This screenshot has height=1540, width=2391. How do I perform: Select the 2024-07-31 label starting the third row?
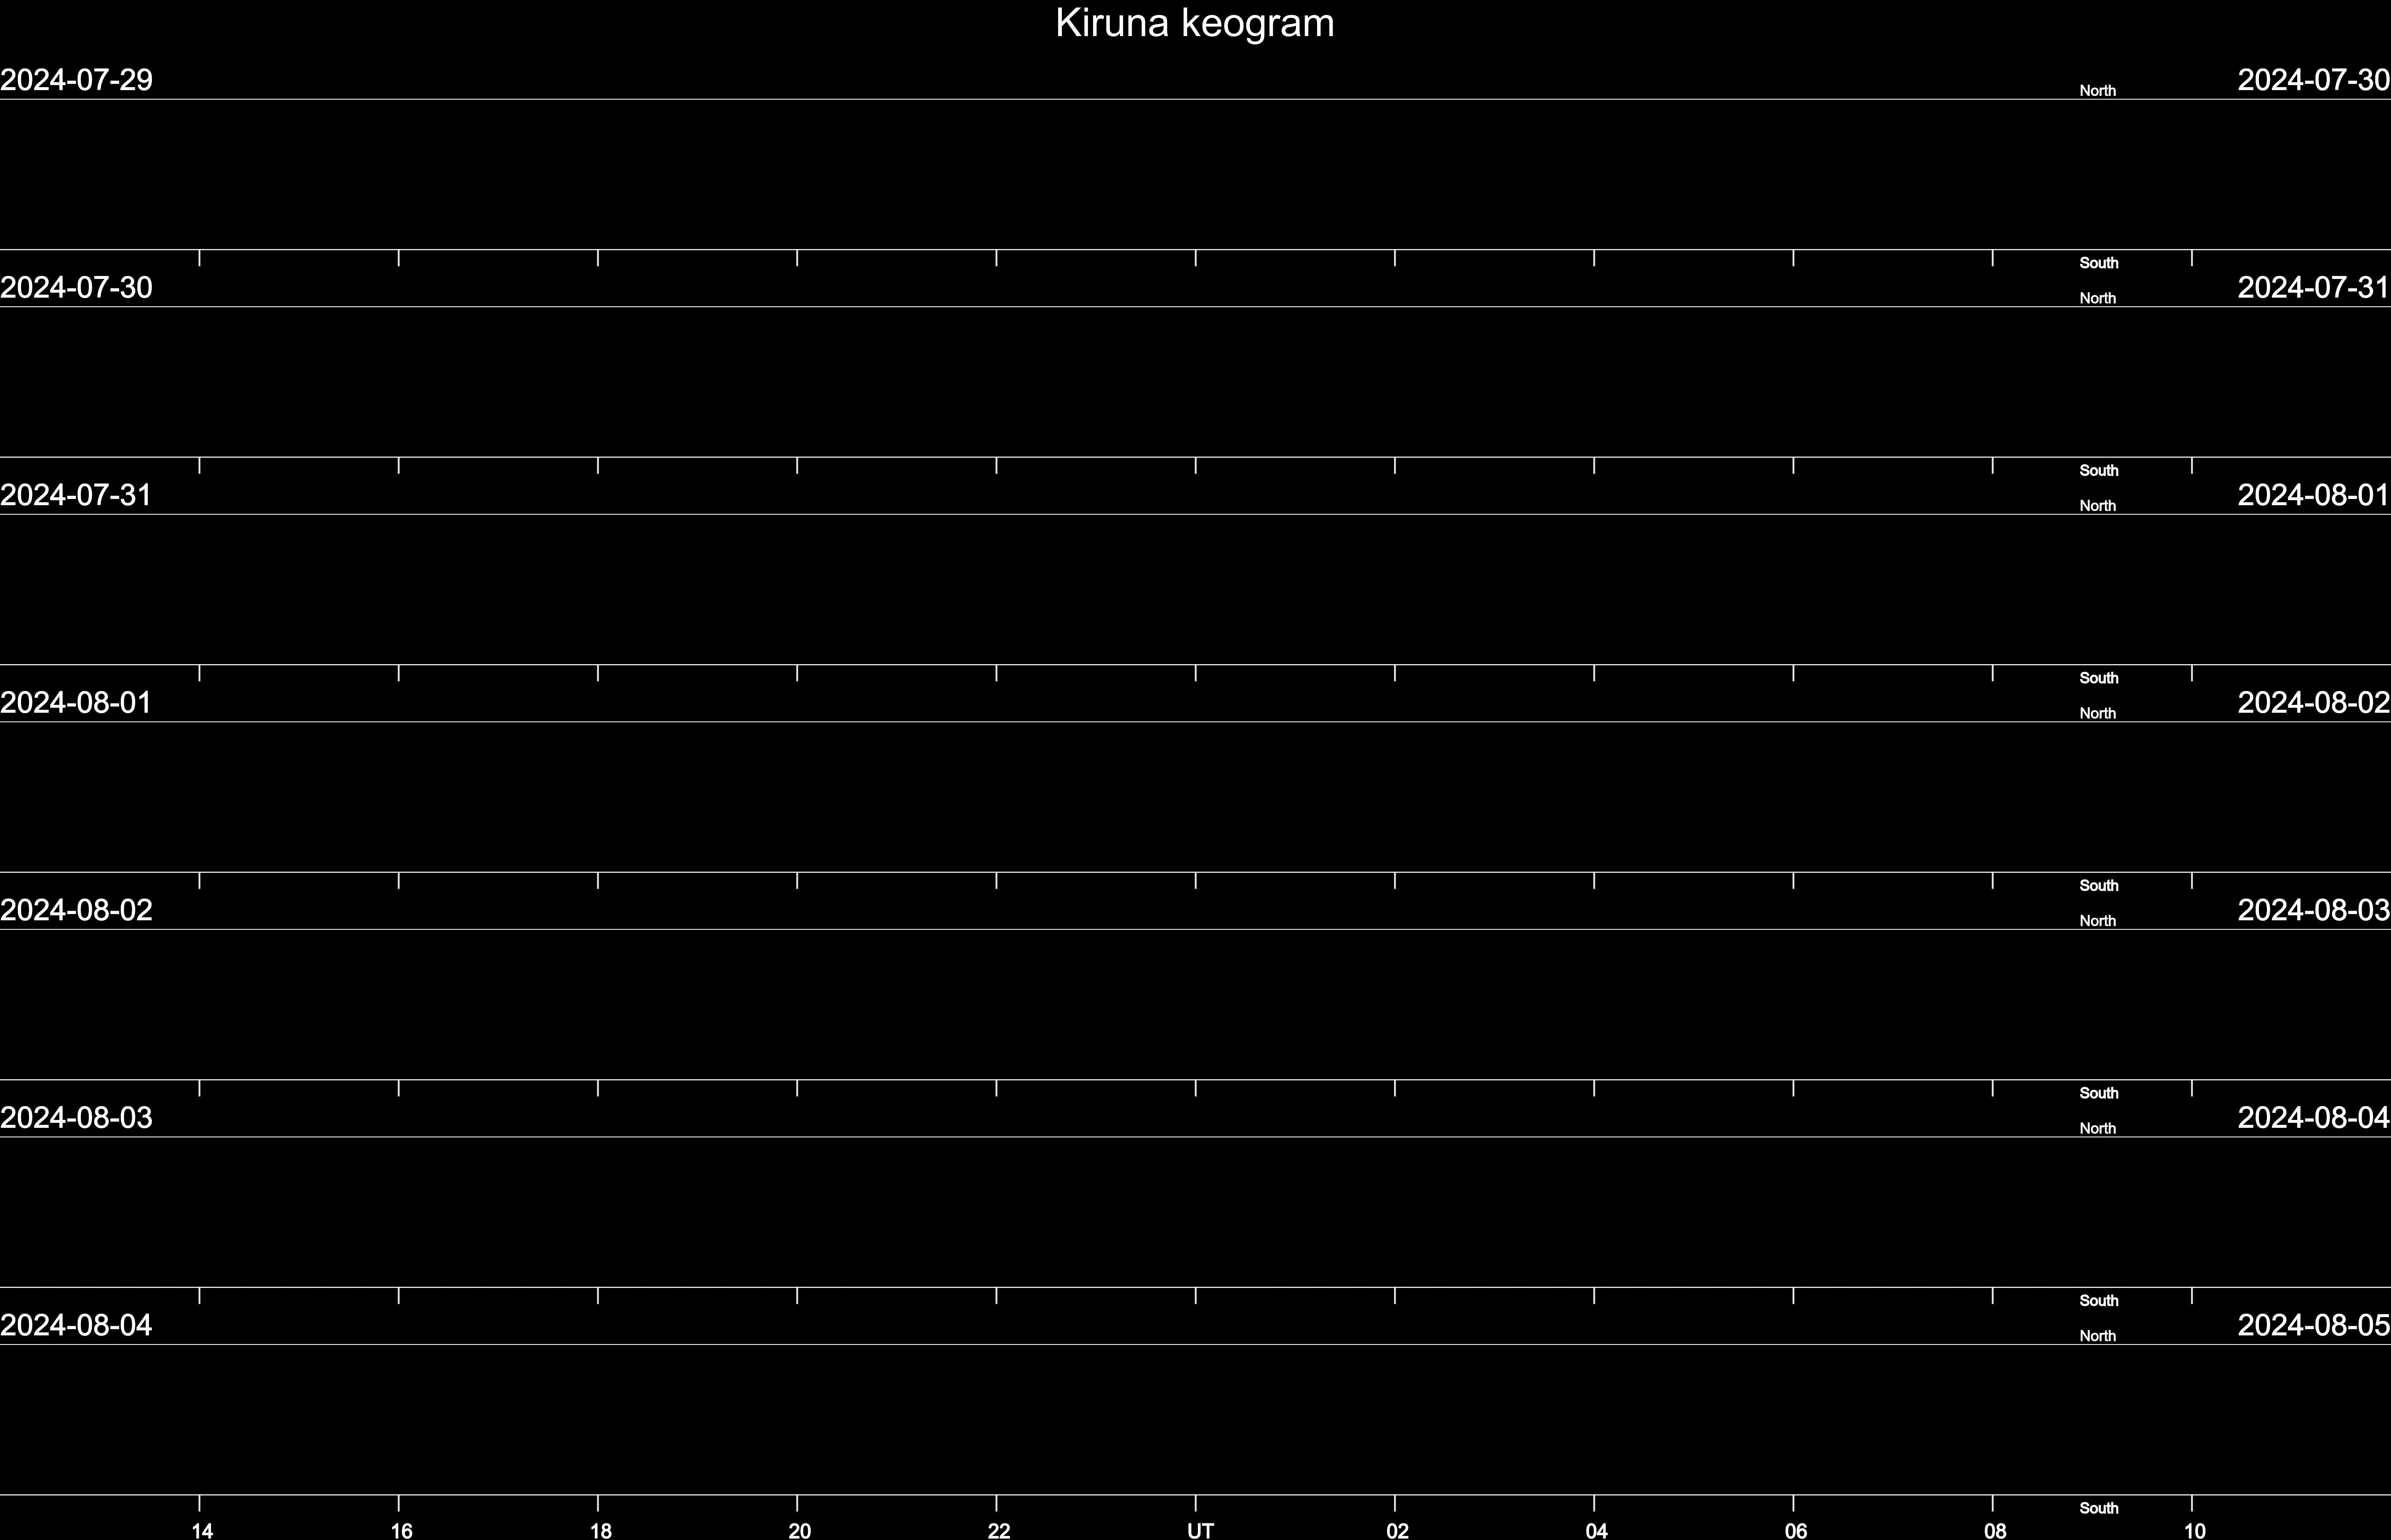tap(76, 495)
